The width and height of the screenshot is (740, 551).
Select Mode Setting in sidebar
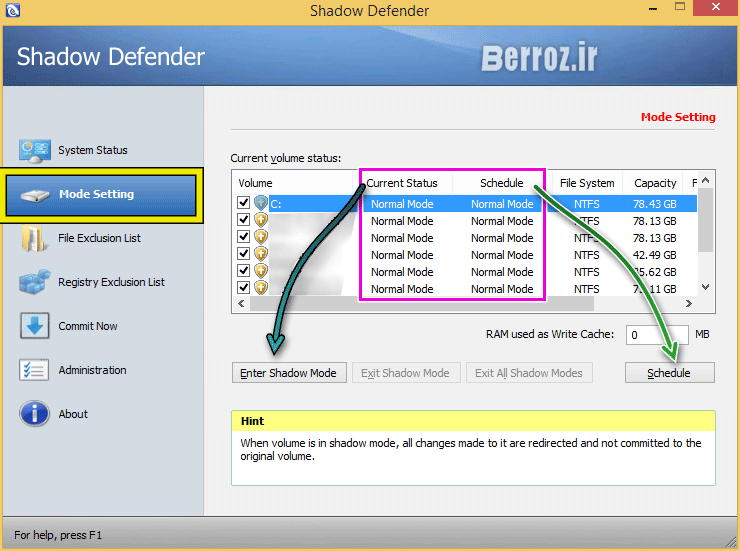coord(101,195)
